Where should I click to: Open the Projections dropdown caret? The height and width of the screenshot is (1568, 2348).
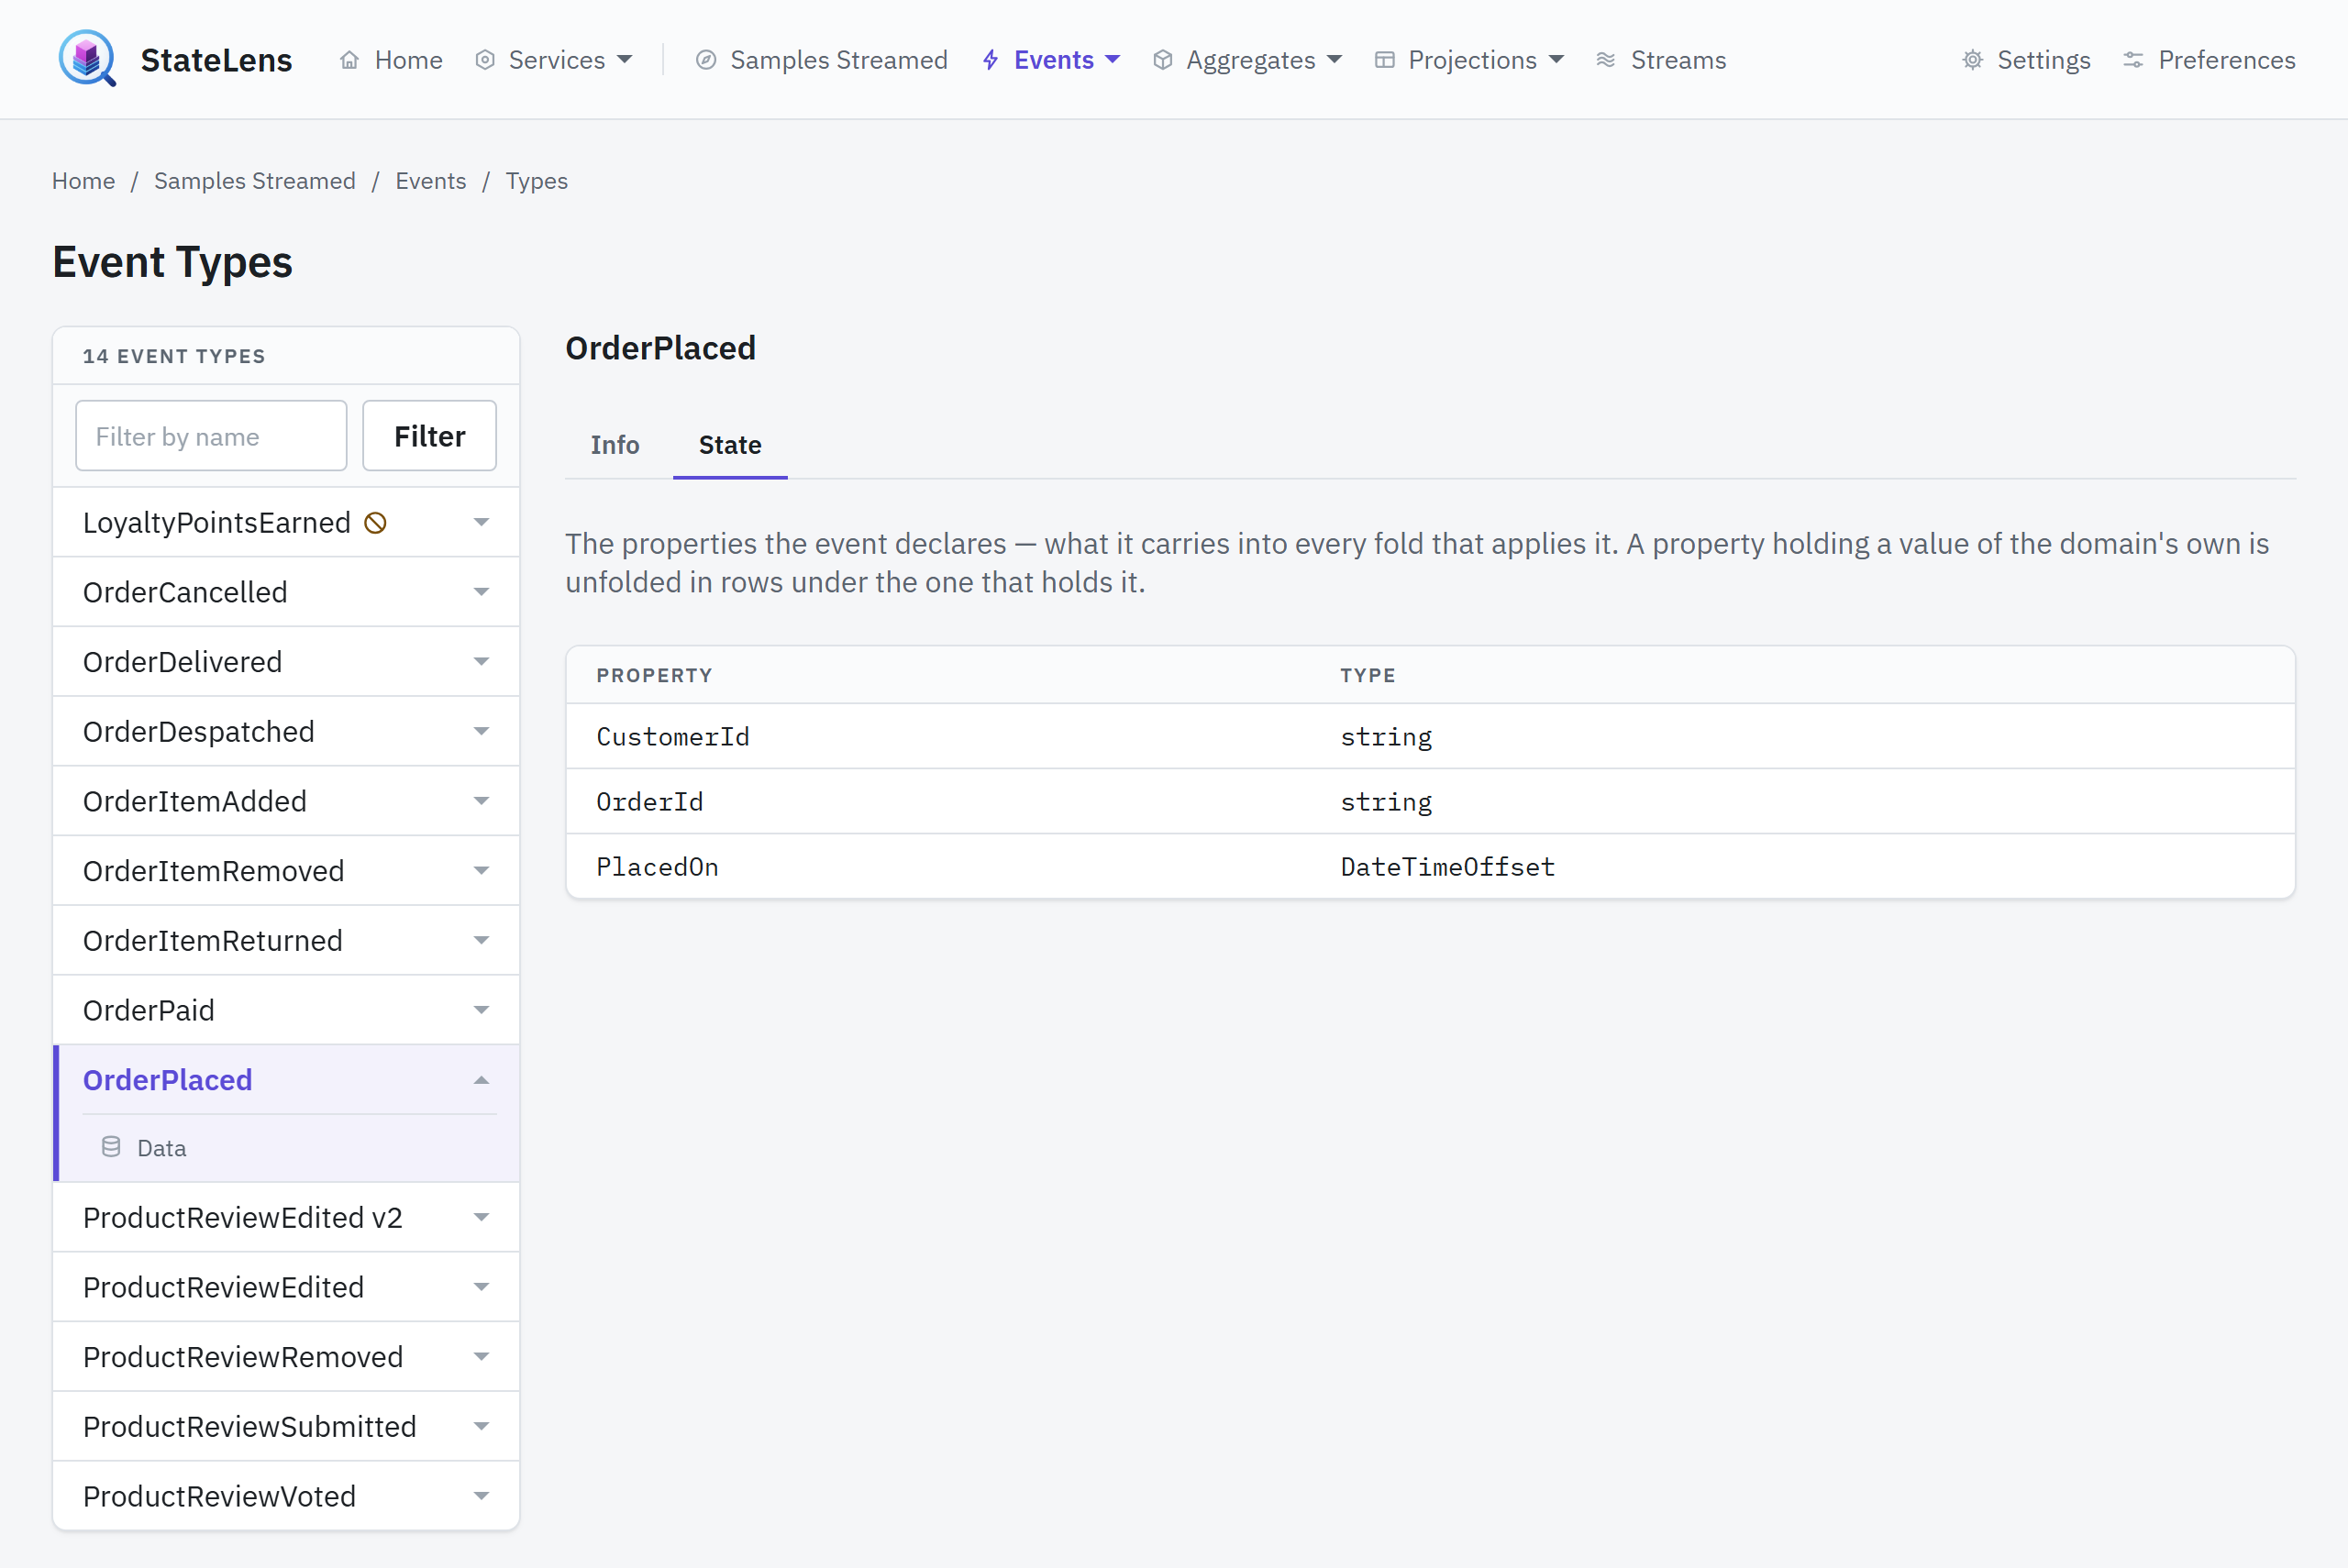(x=1556, y=60)
